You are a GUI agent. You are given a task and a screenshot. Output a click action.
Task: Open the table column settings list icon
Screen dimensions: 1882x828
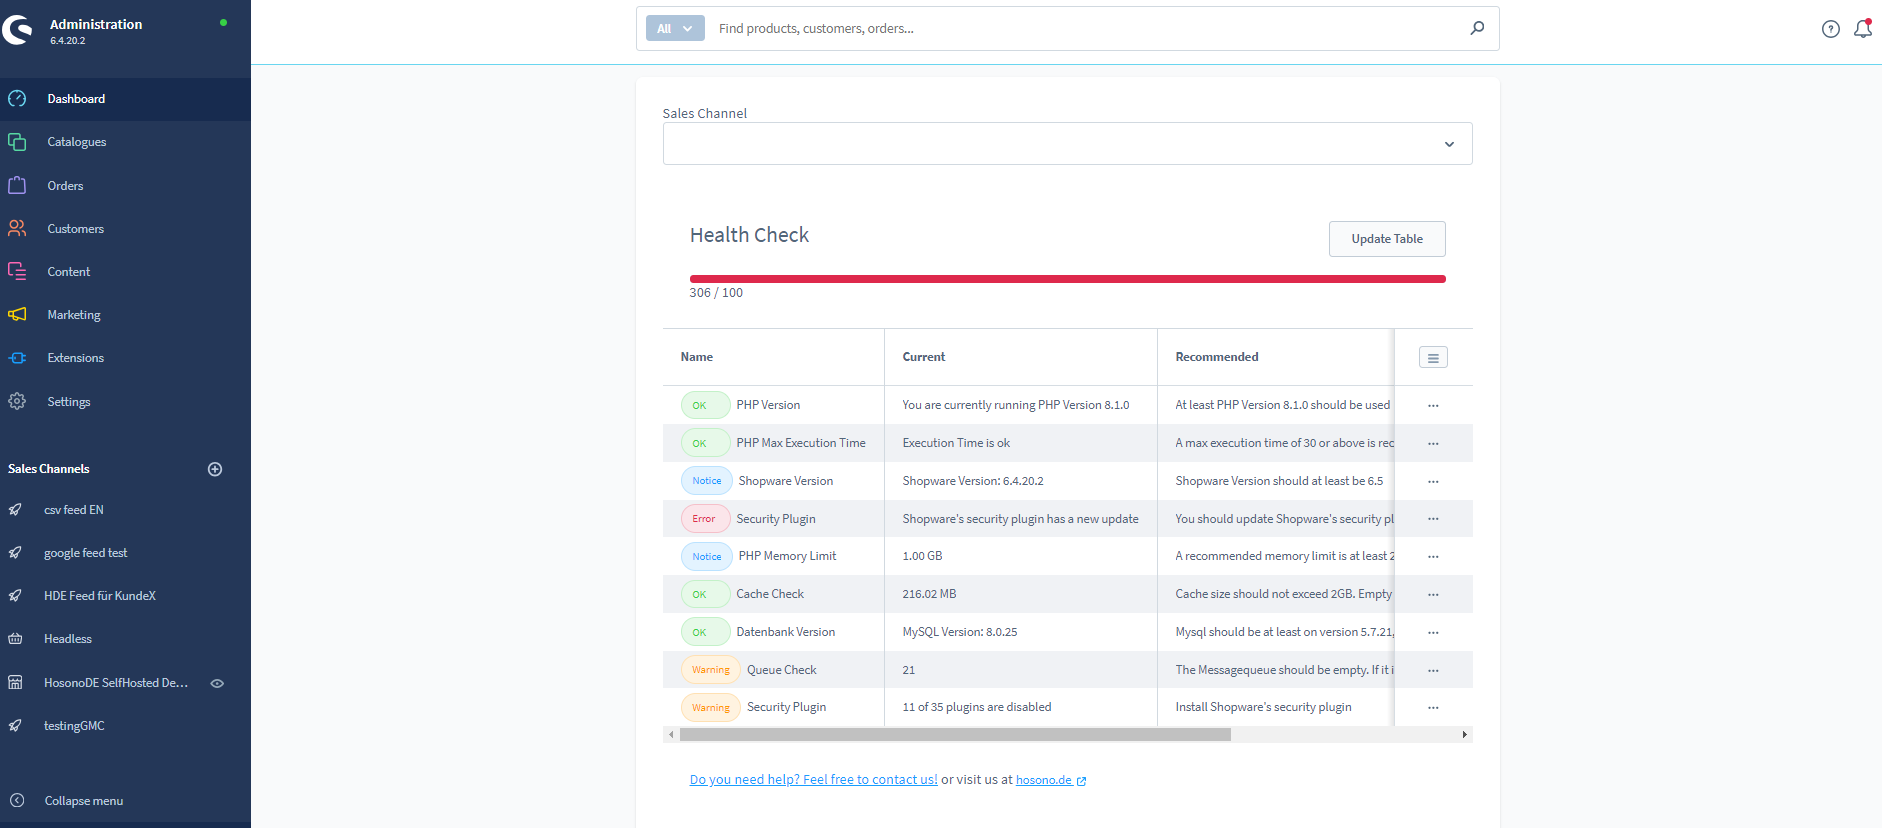coord(1433,357)
